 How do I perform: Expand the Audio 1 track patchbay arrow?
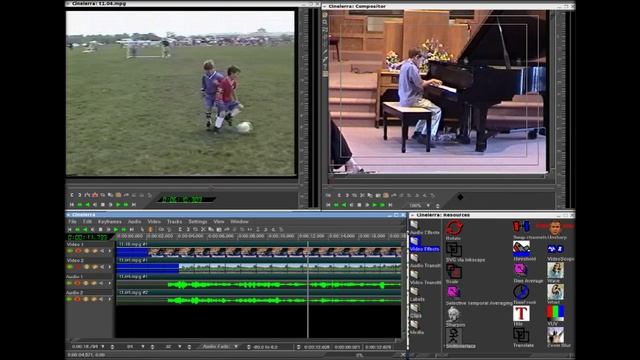click(x=110, y=283)
